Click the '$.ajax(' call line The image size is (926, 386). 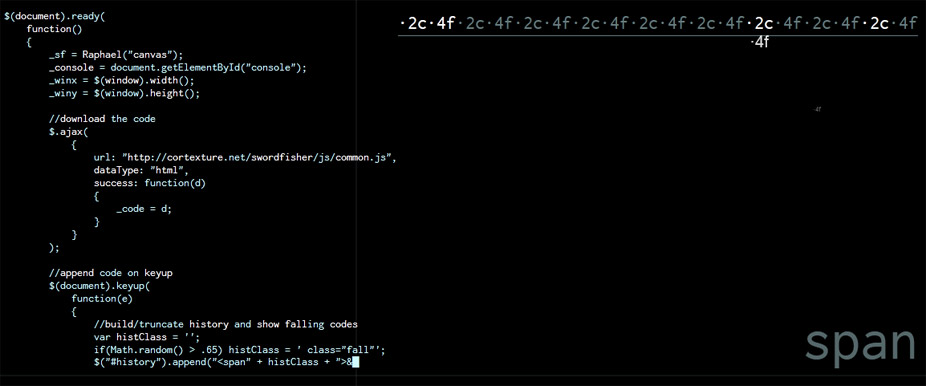pos(69,132)
